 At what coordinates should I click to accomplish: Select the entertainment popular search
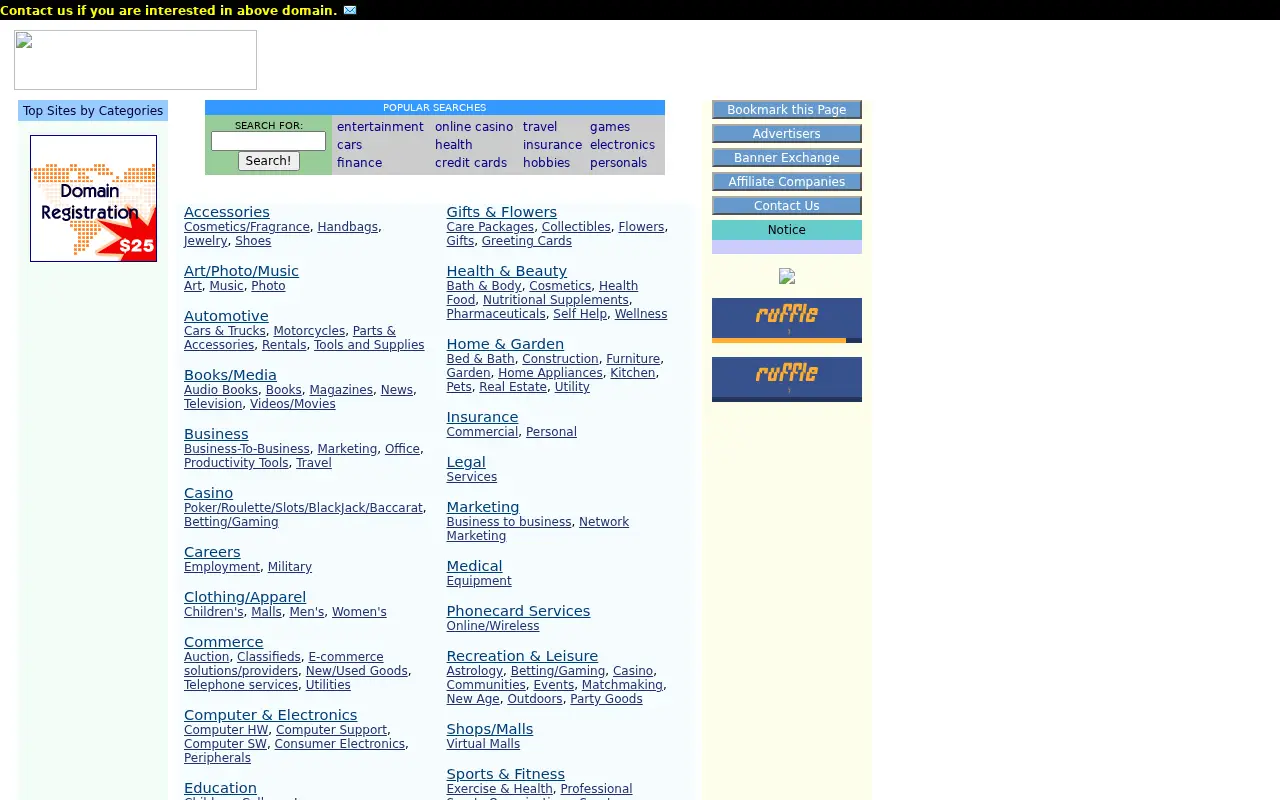(x=380, y=127)
